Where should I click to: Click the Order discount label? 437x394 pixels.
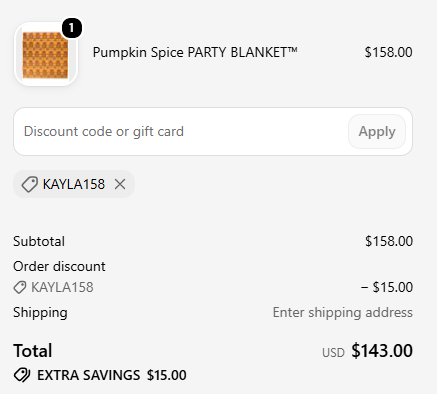59,266
